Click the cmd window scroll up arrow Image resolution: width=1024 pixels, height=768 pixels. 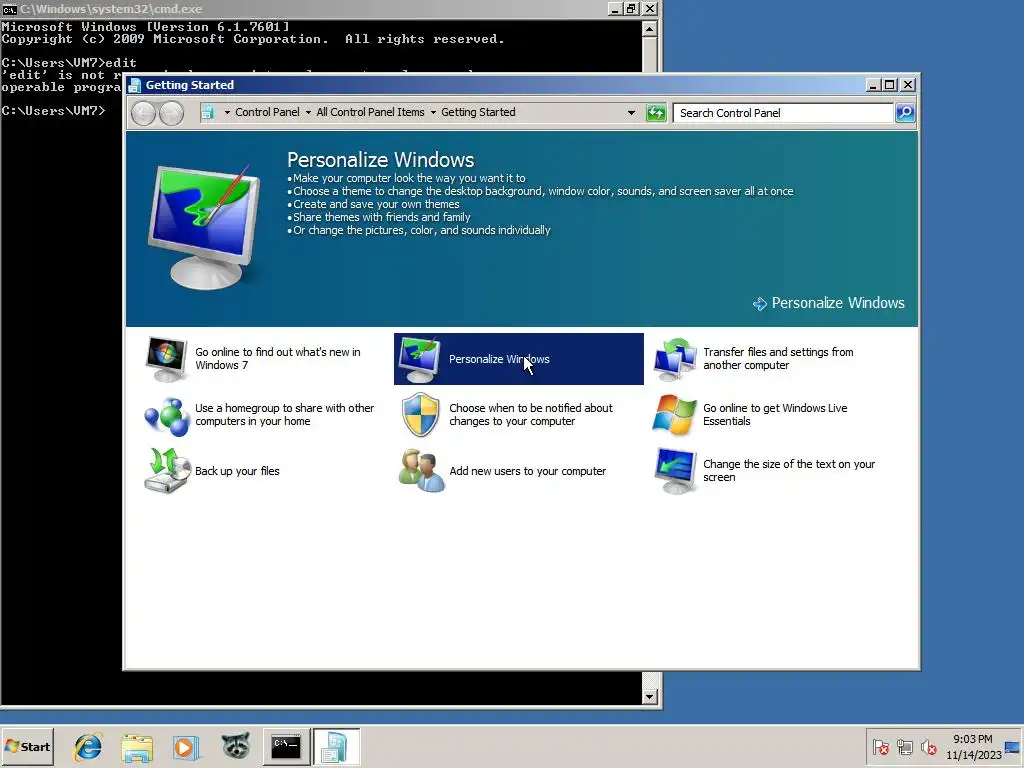coord(649,29)
